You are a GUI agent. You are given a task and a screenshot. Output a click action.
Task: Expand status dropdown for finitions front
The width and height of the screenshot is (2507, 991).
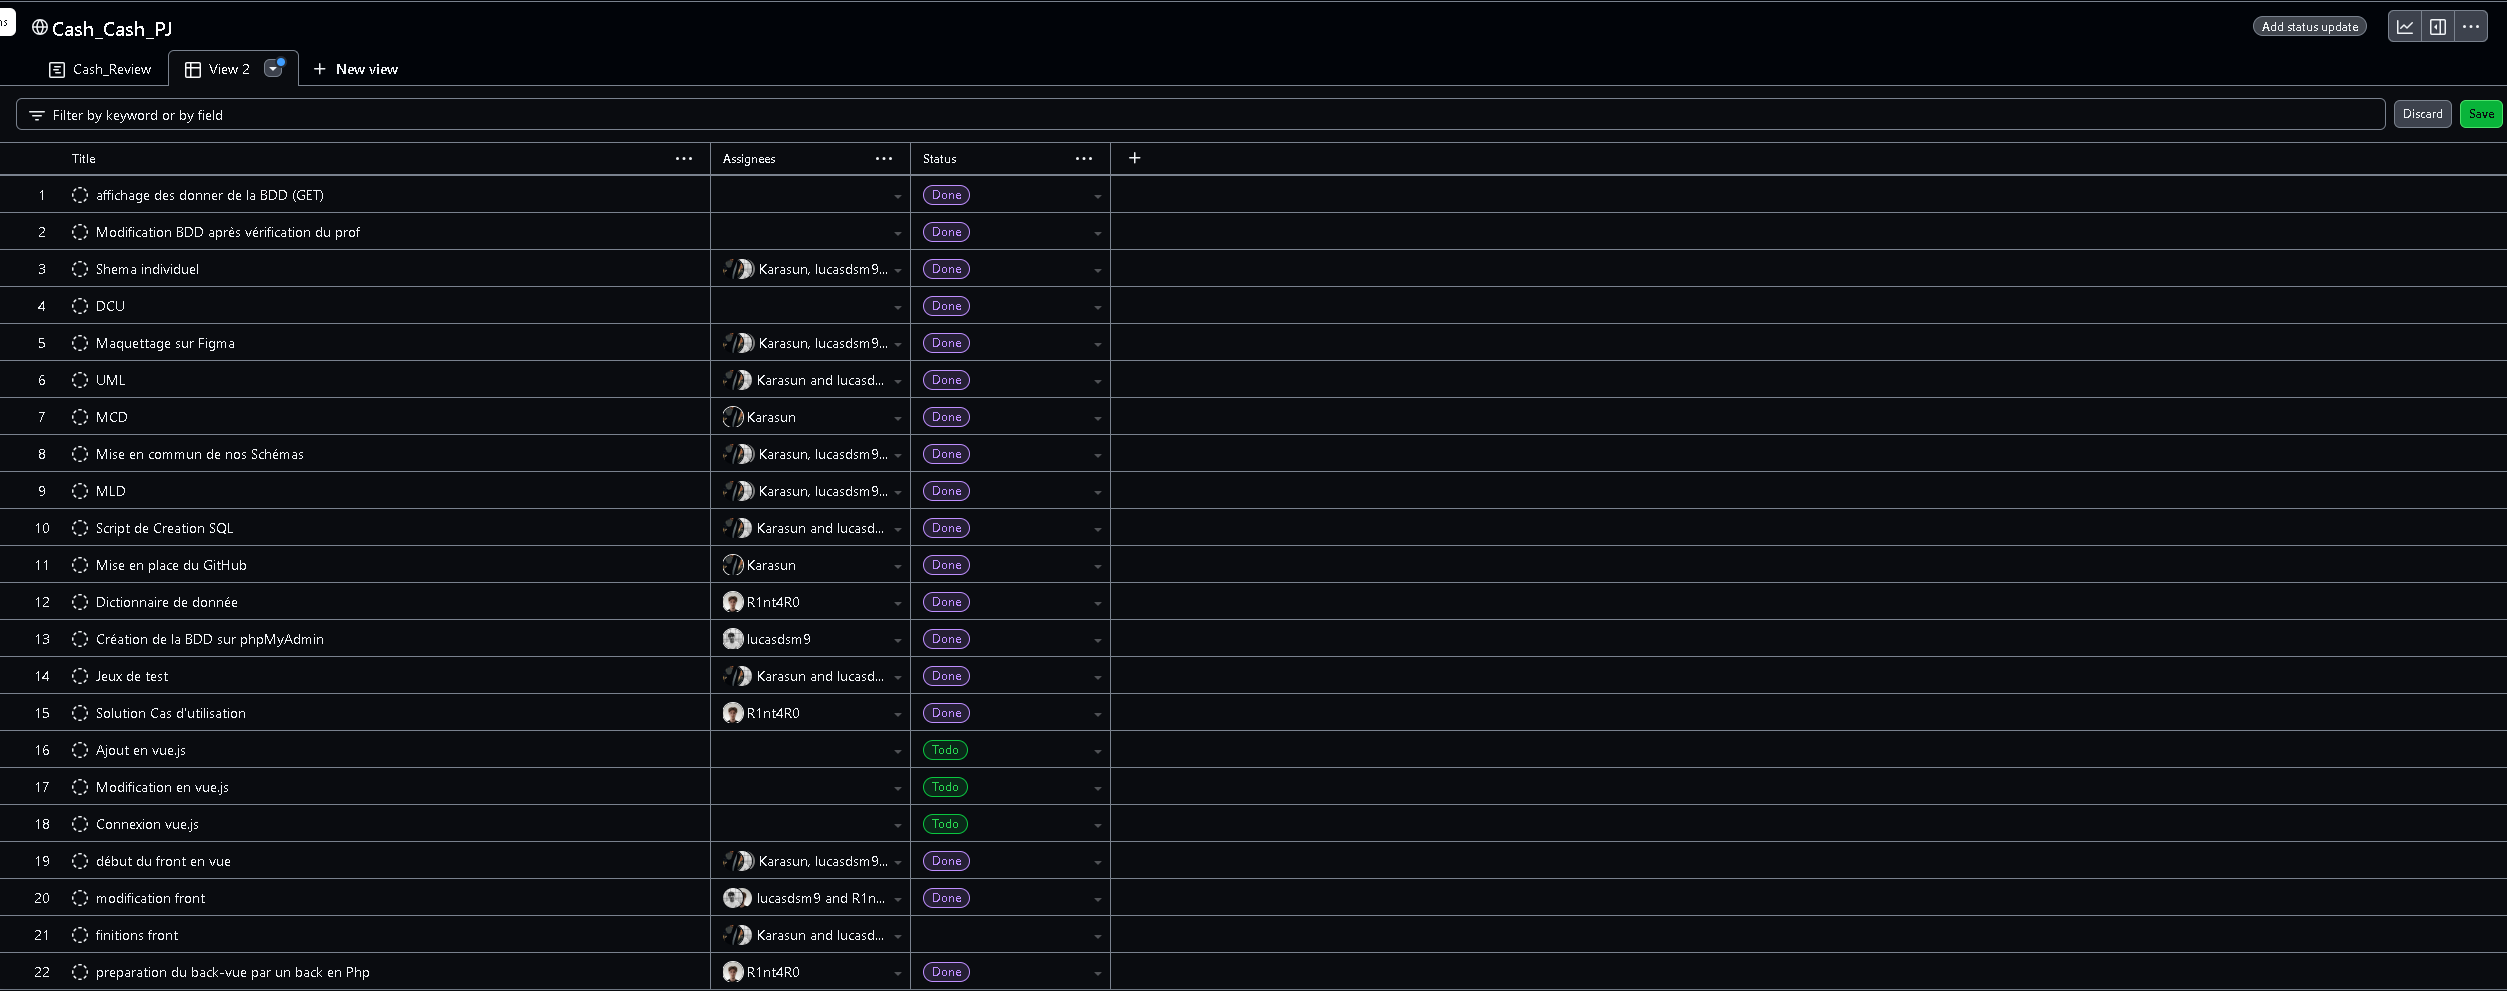coord(1097,936)
